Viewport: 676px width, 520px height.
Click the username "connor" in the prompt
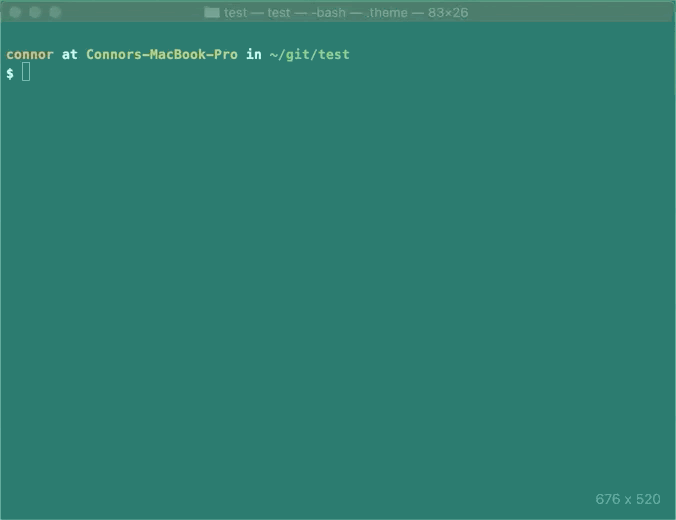[30, 54]
